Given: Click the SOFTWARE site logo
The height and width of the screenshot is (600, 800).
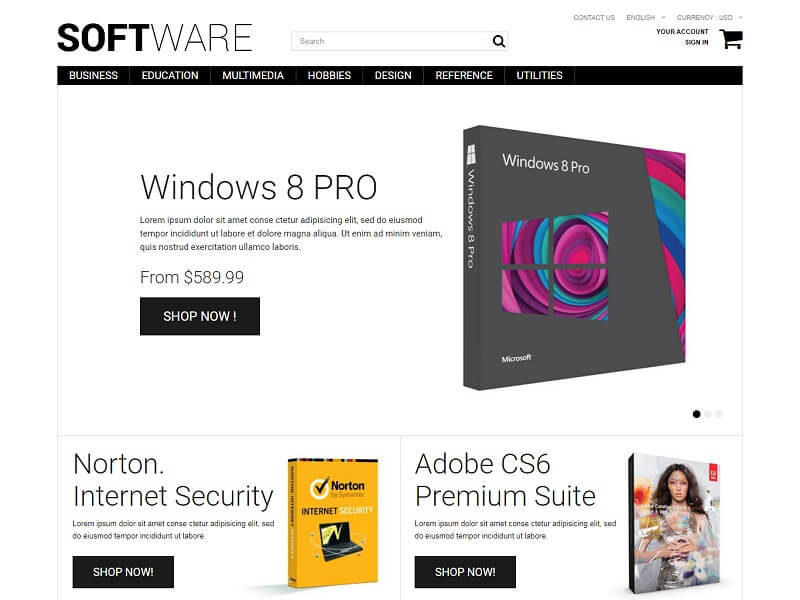Looking at the screenshot, I should (155, 38).
